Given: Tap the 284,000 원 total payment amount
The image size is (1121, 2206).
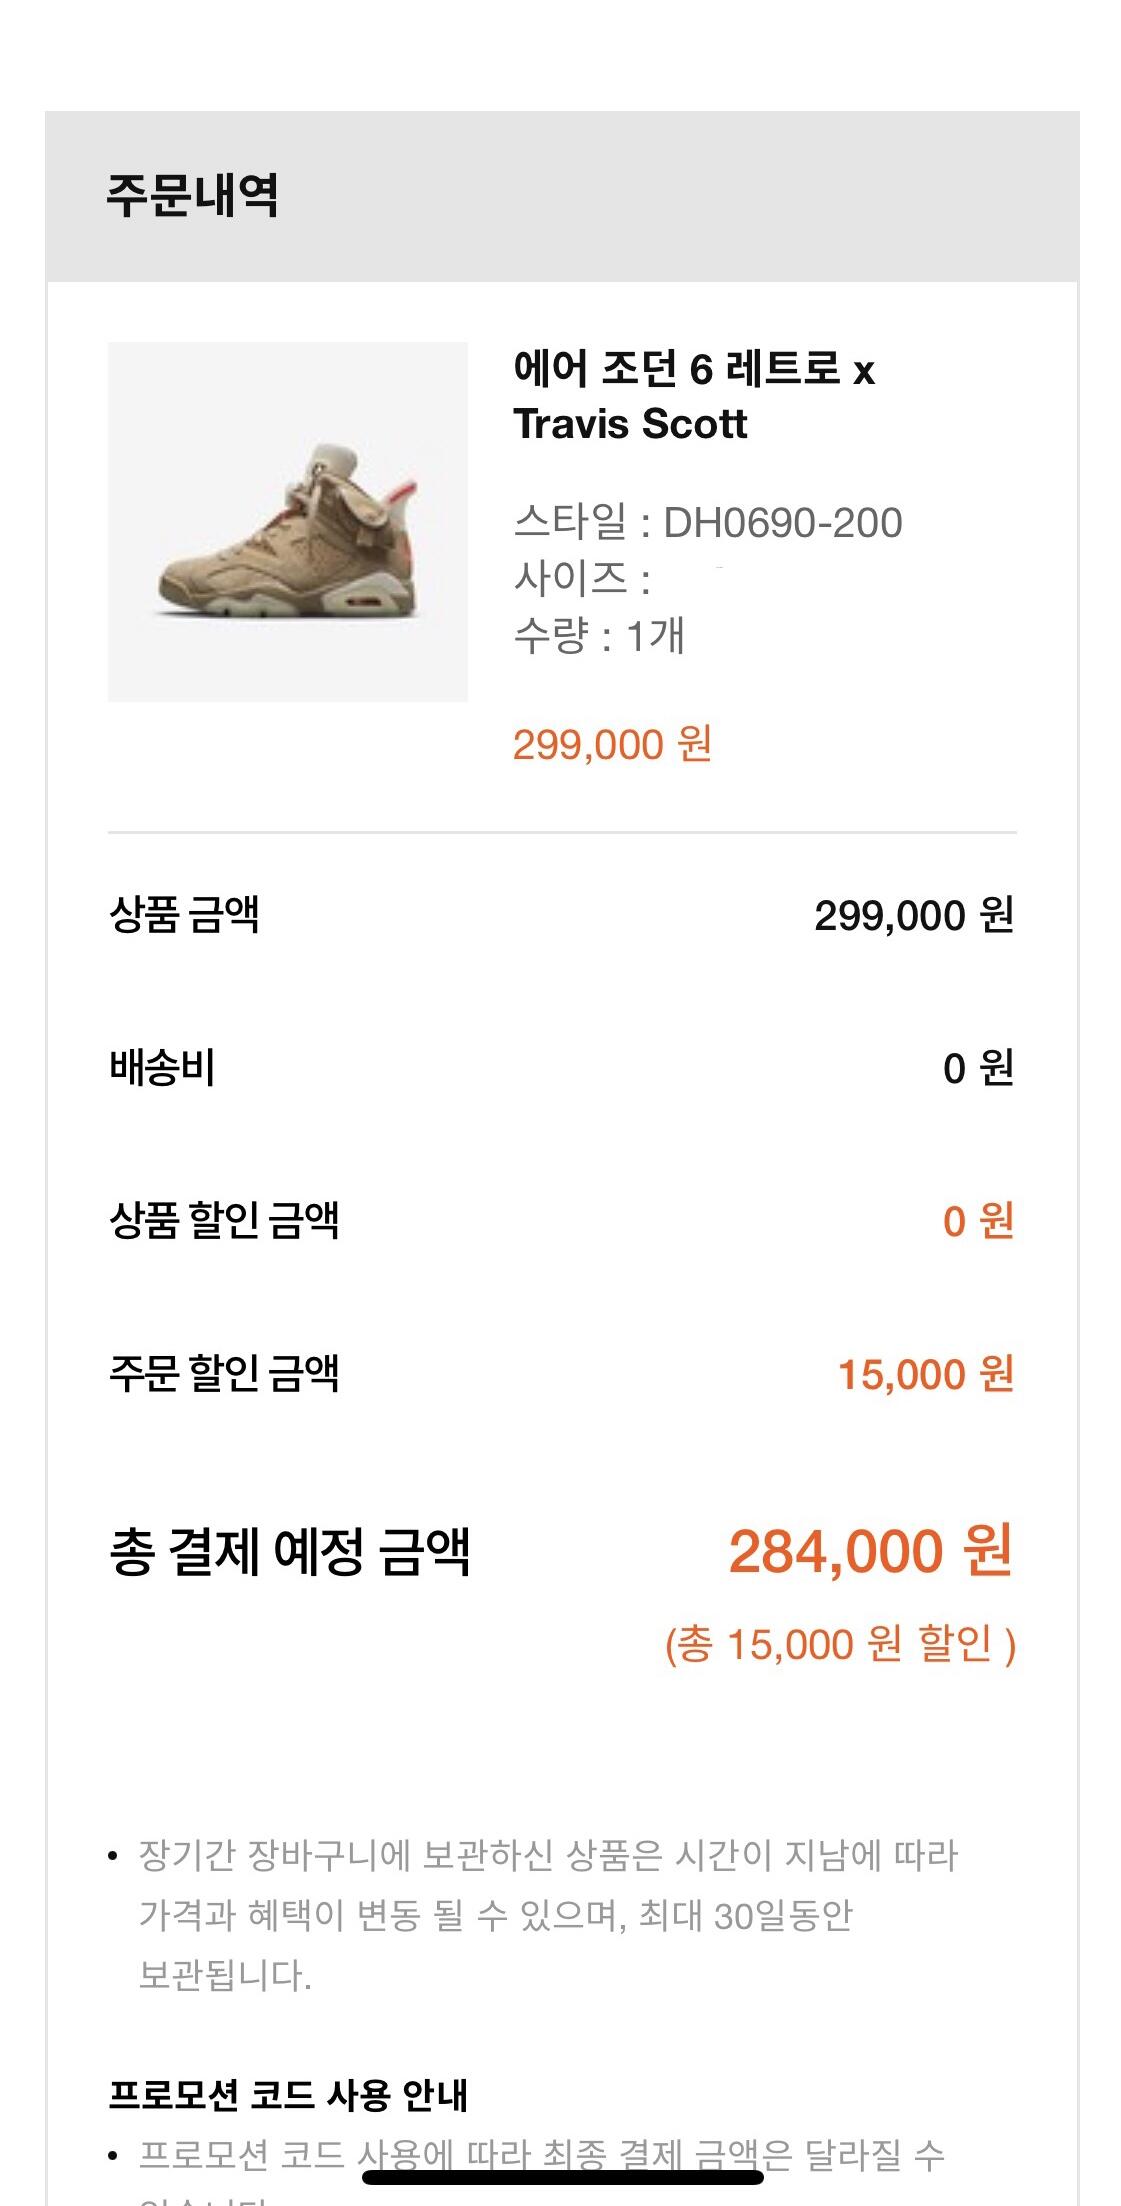Looking at the screenshot, I should [870, 1552].
